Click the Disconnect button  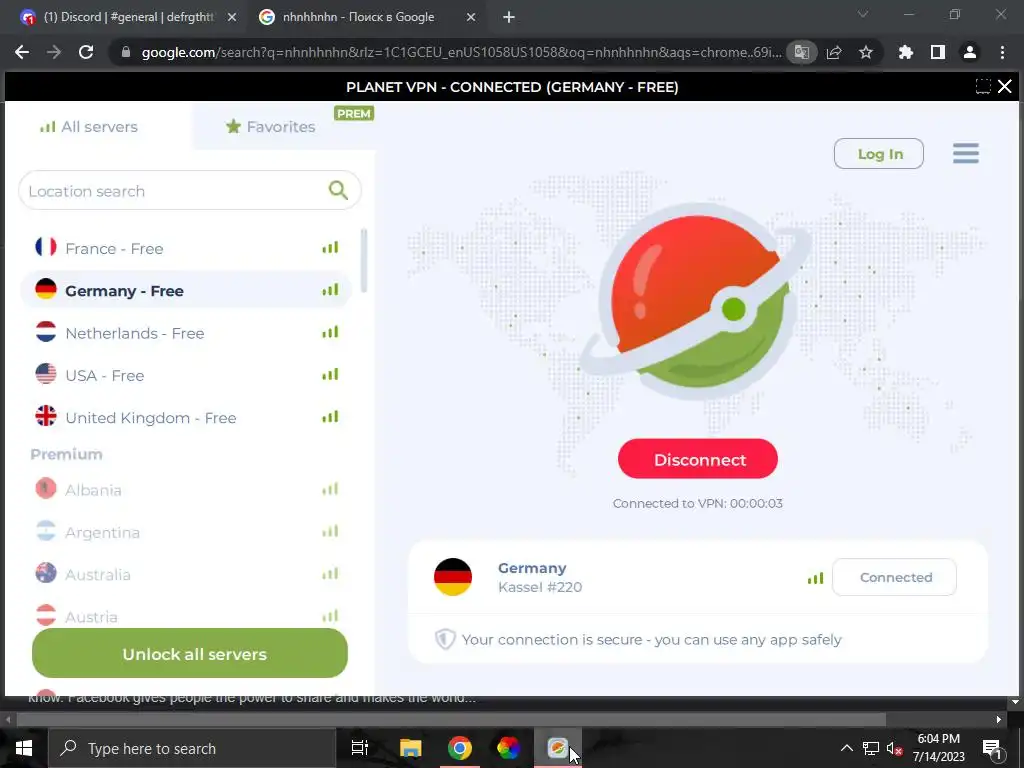697,459
